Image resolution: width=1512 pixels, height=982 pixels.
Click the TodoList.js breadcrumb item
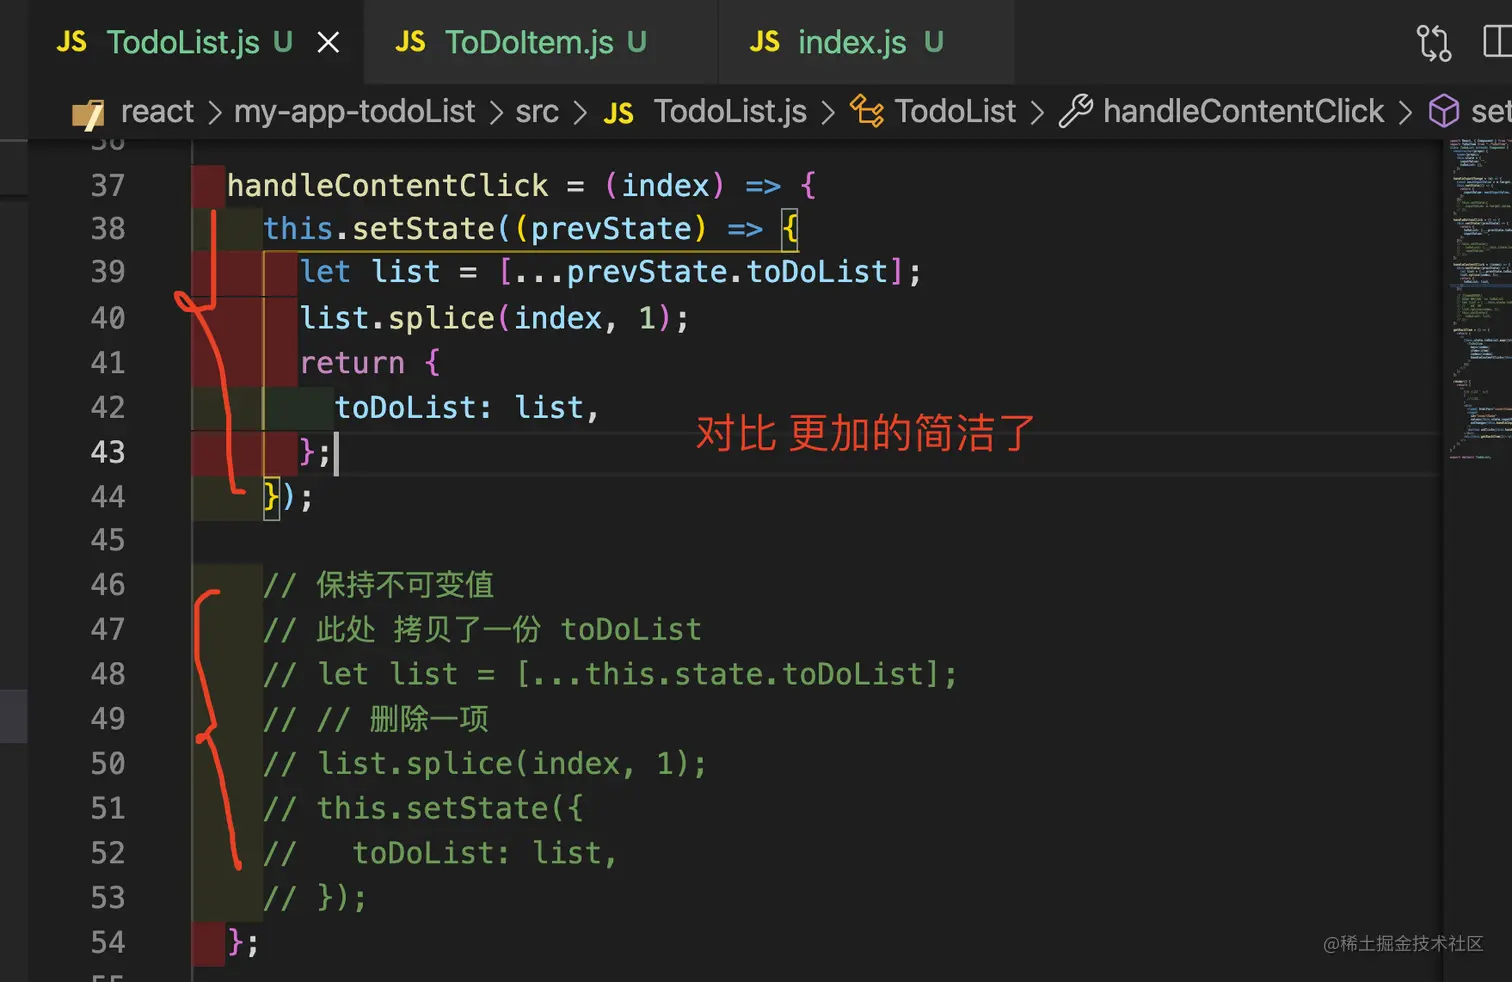729,112
